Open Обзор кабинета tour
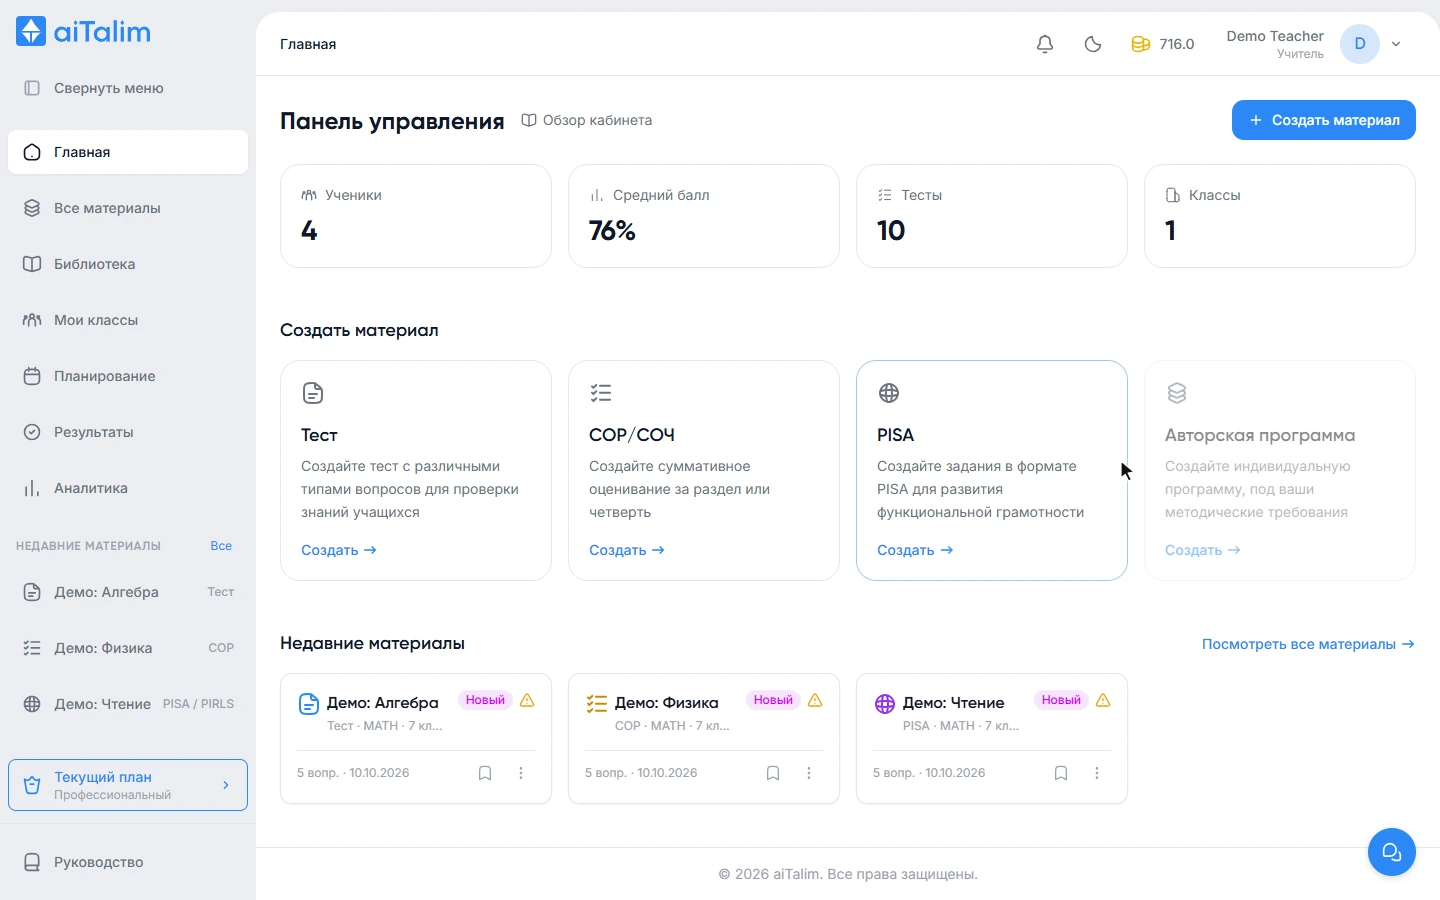The image size is (1440, 900). (x=587, y=120)
